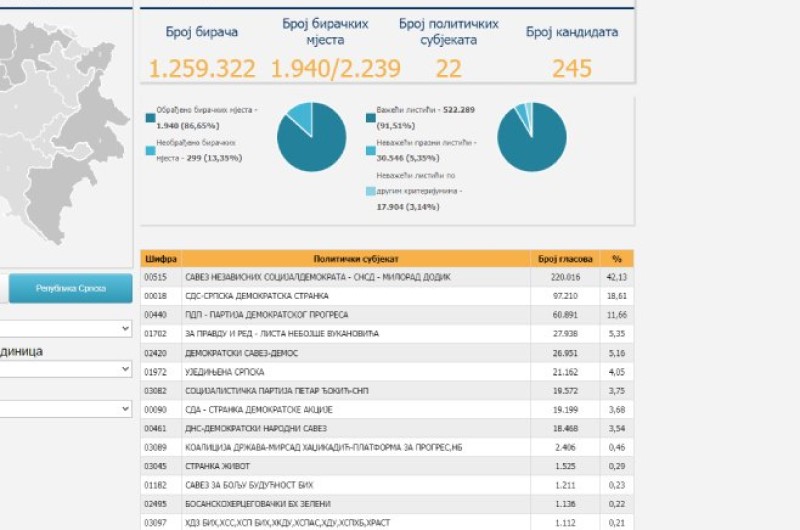This screenshot has height=530, width=800.
Task: Click the Република Српска button
Action: pos(70,288)
